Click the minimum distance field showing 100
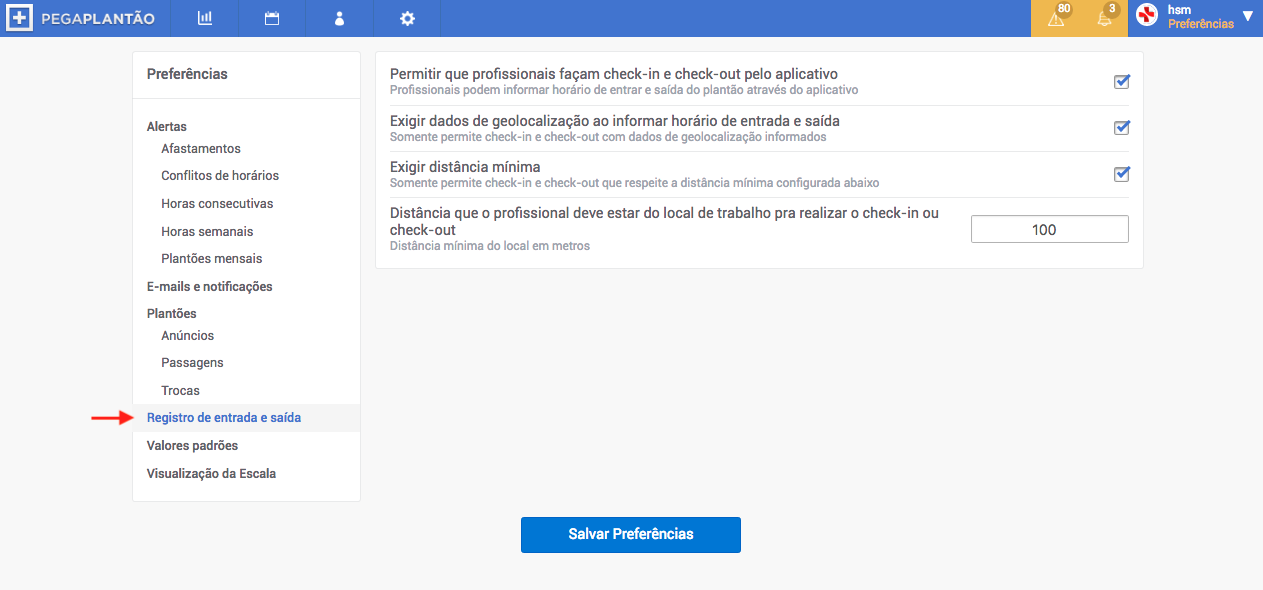The width and height of the screenshot is (1263, 590). pos(1050,229)
